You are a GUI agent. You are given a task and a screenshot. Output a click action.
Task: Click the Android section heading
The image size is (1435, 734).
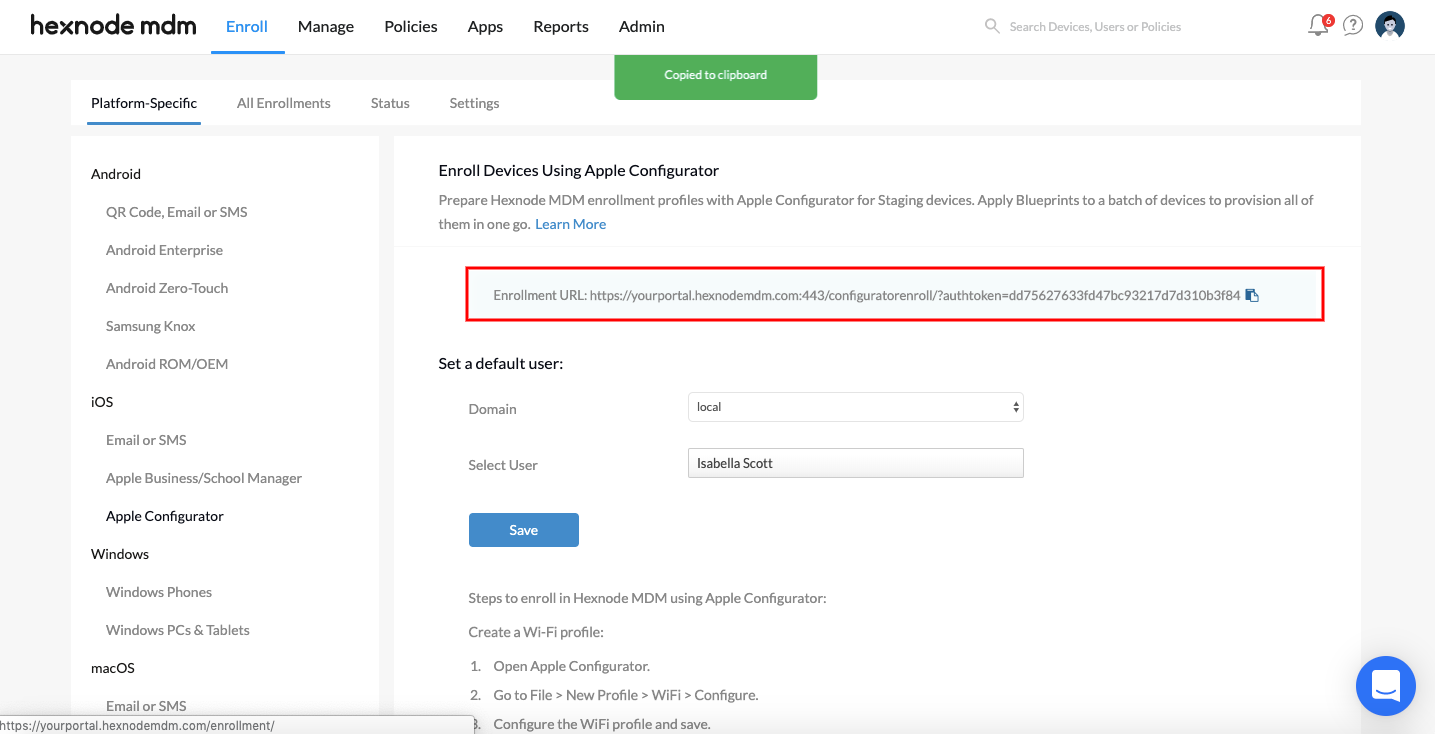pyautogui.click(x=116, y=174)
